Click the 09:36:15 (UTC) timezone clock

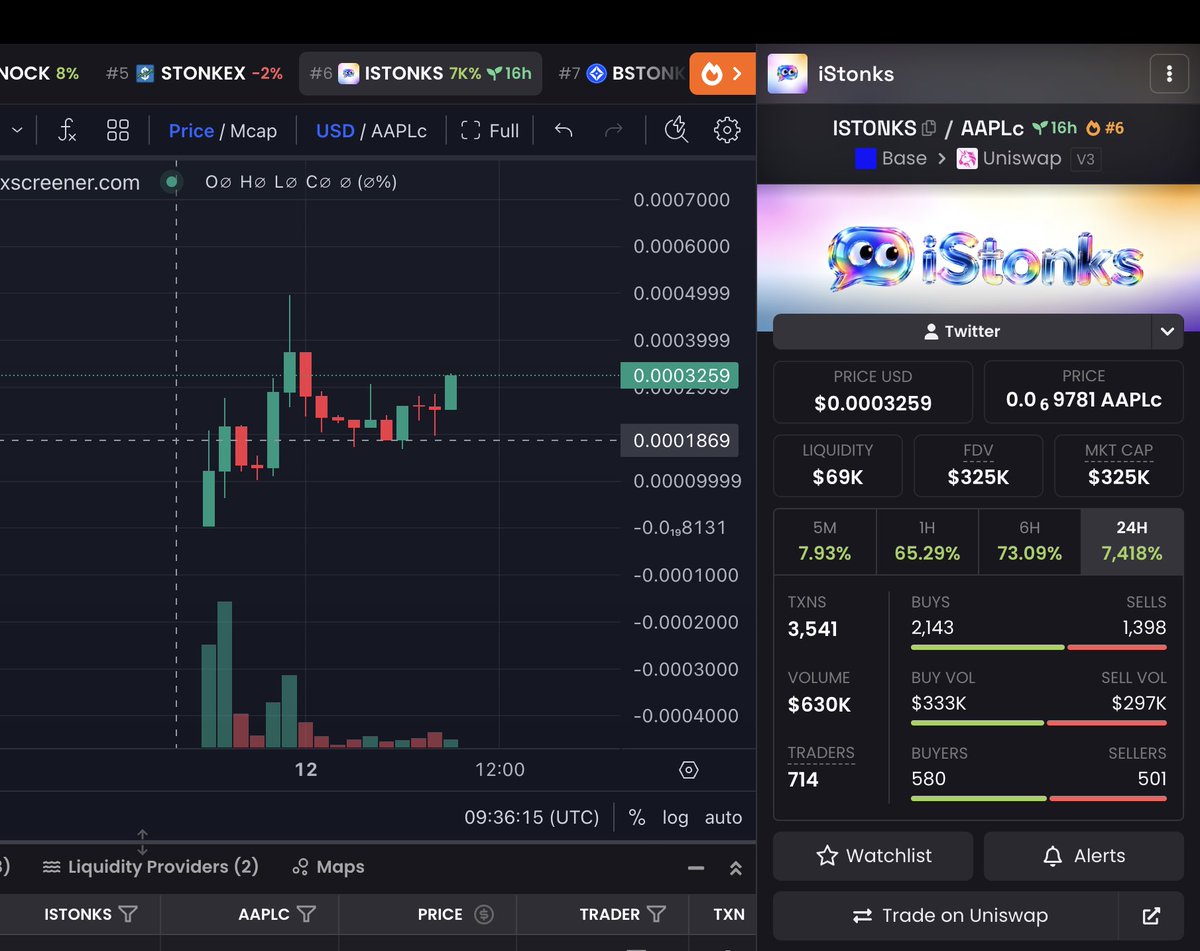(x=531, y=817)
